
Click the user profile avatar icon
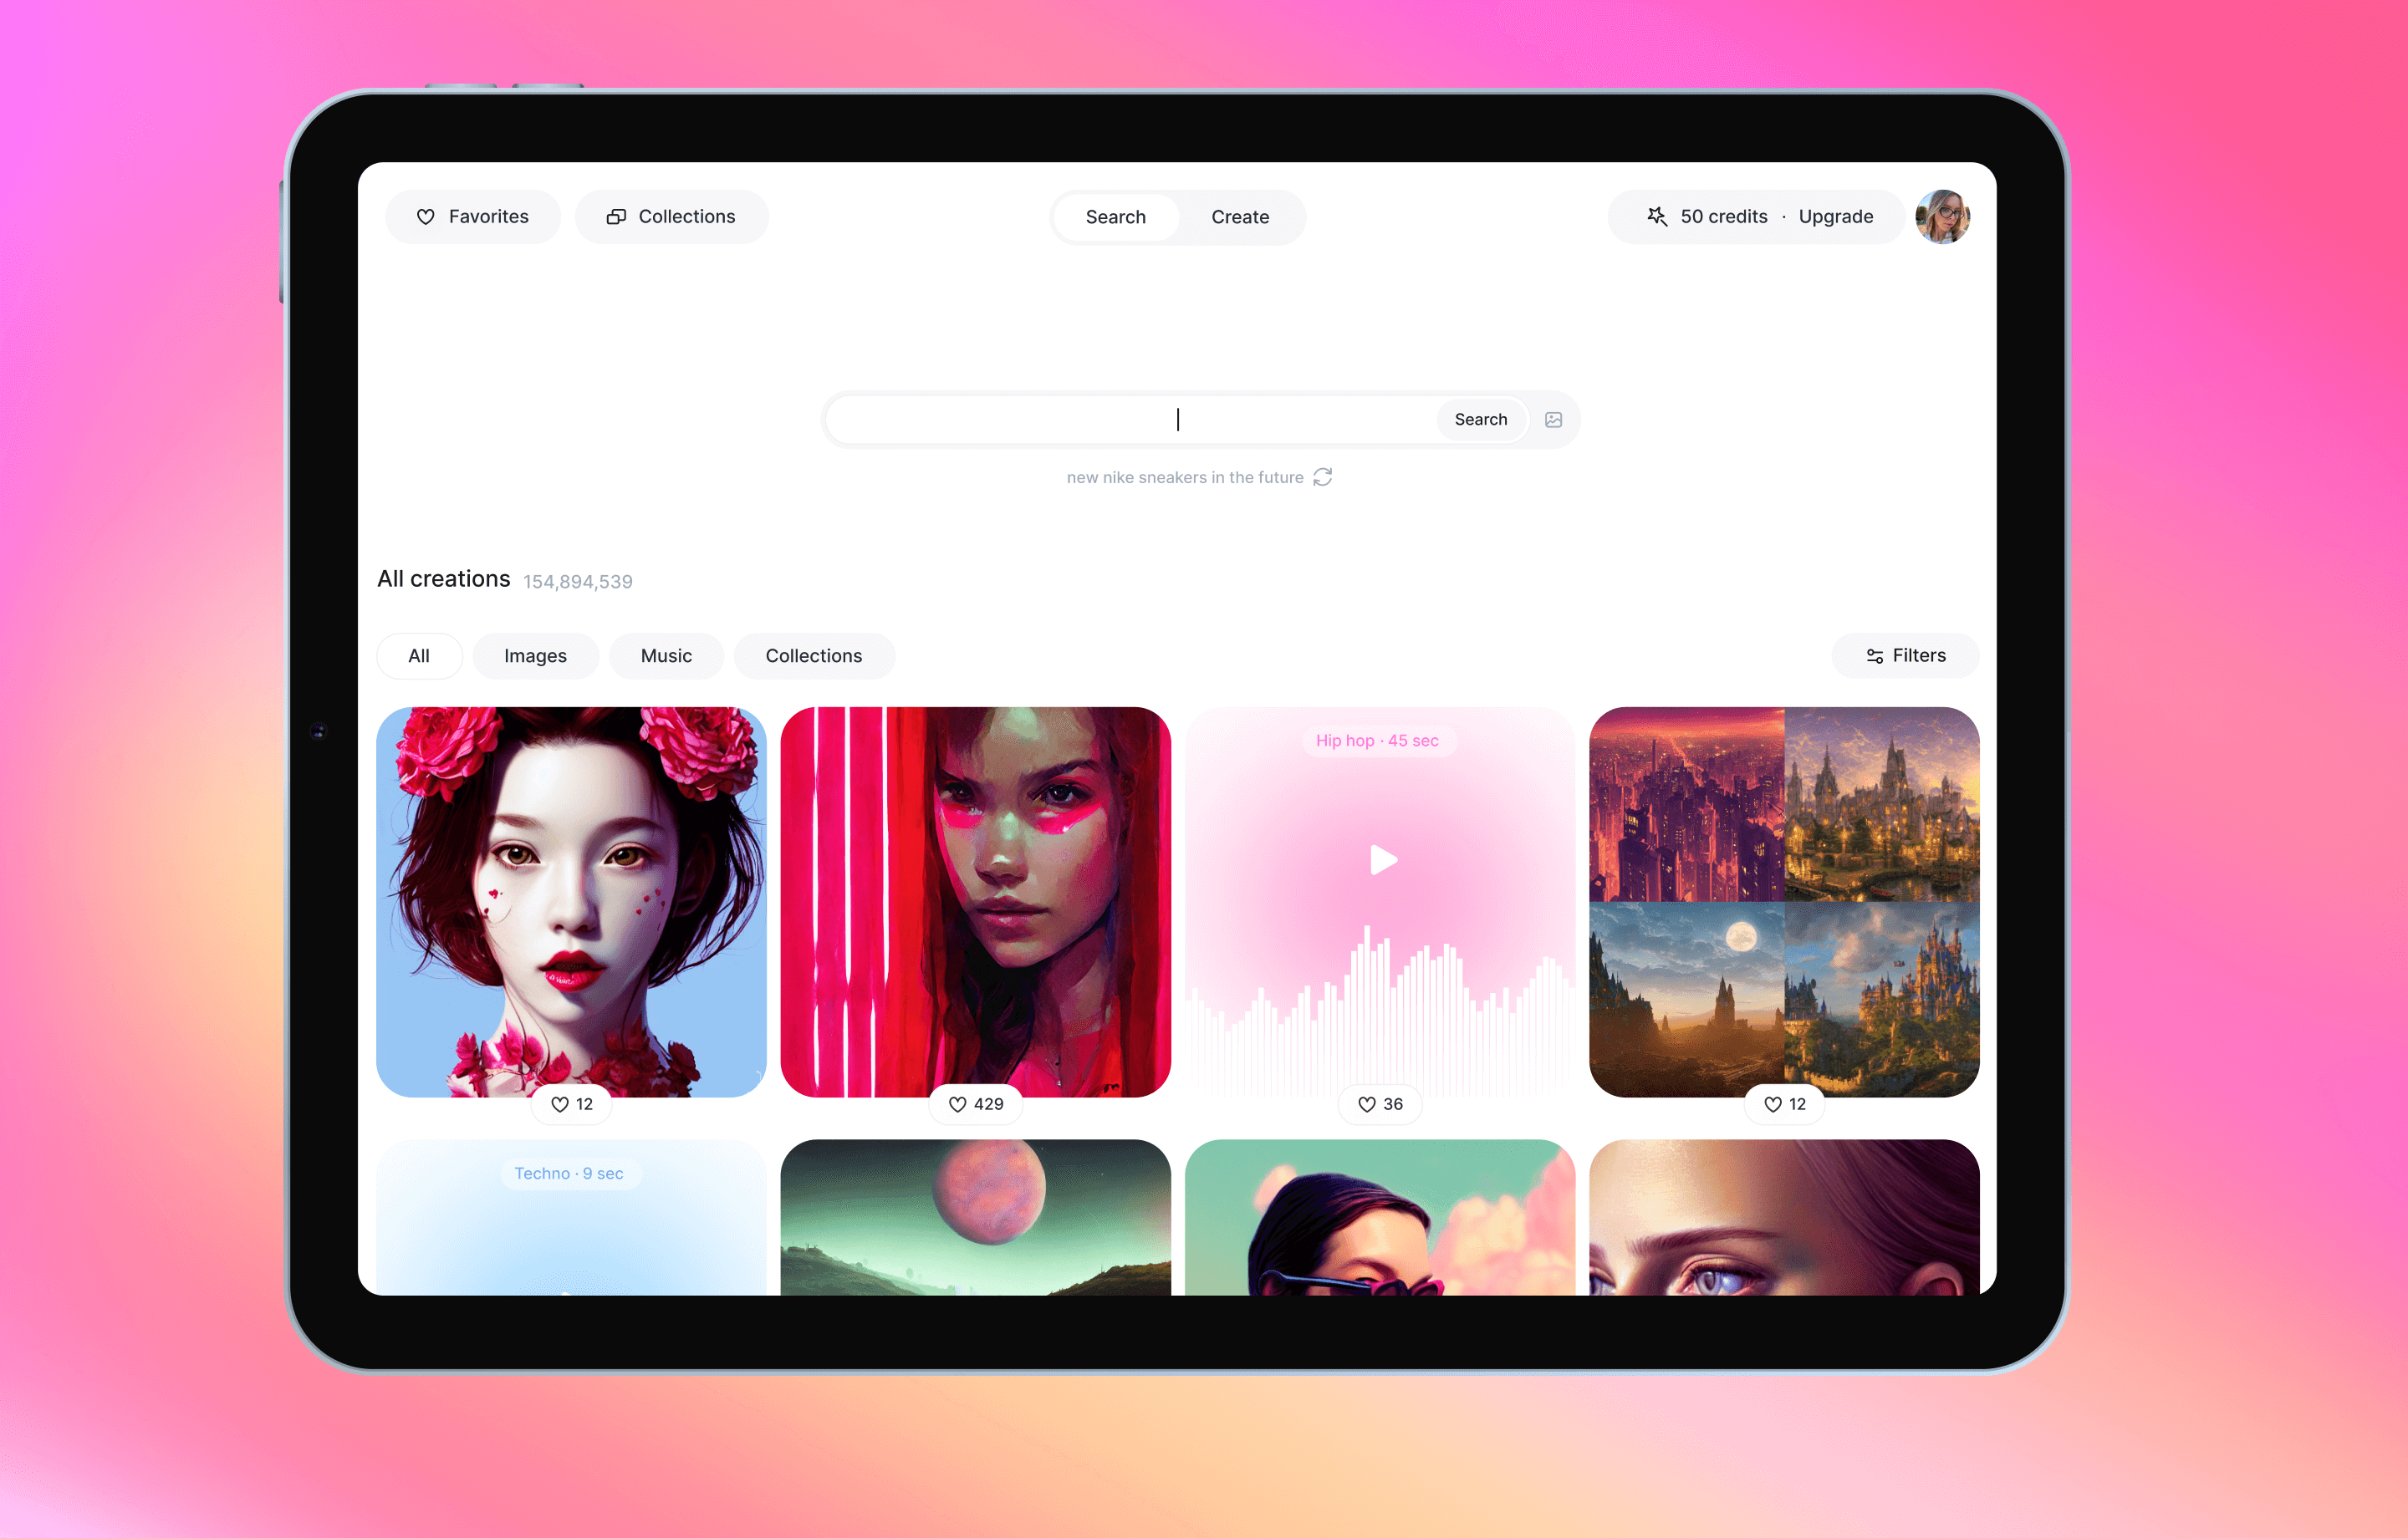click(1945, 217)
